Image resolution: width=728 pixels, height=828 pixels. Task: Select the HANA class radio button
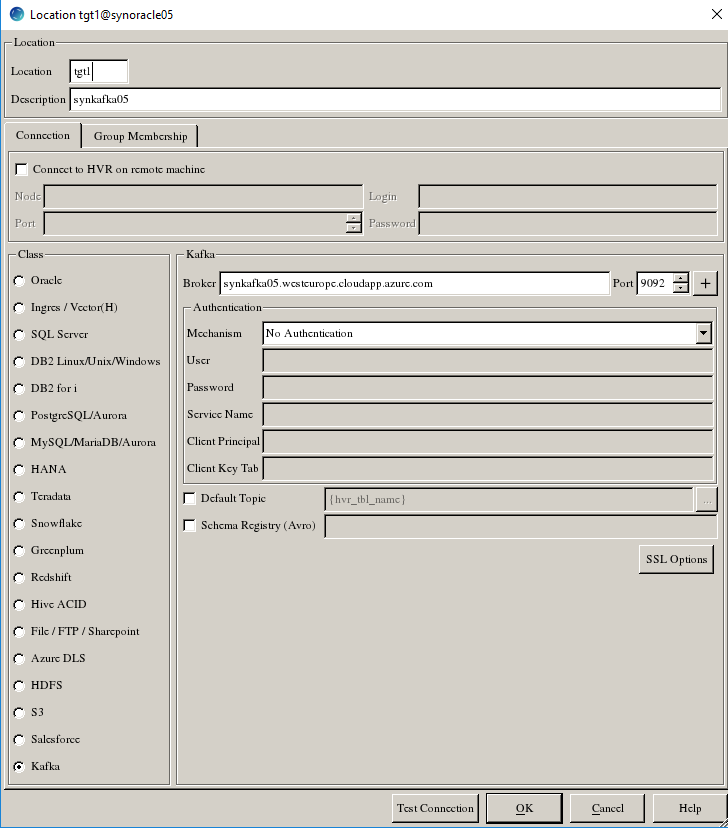click(x=19, y=469)
